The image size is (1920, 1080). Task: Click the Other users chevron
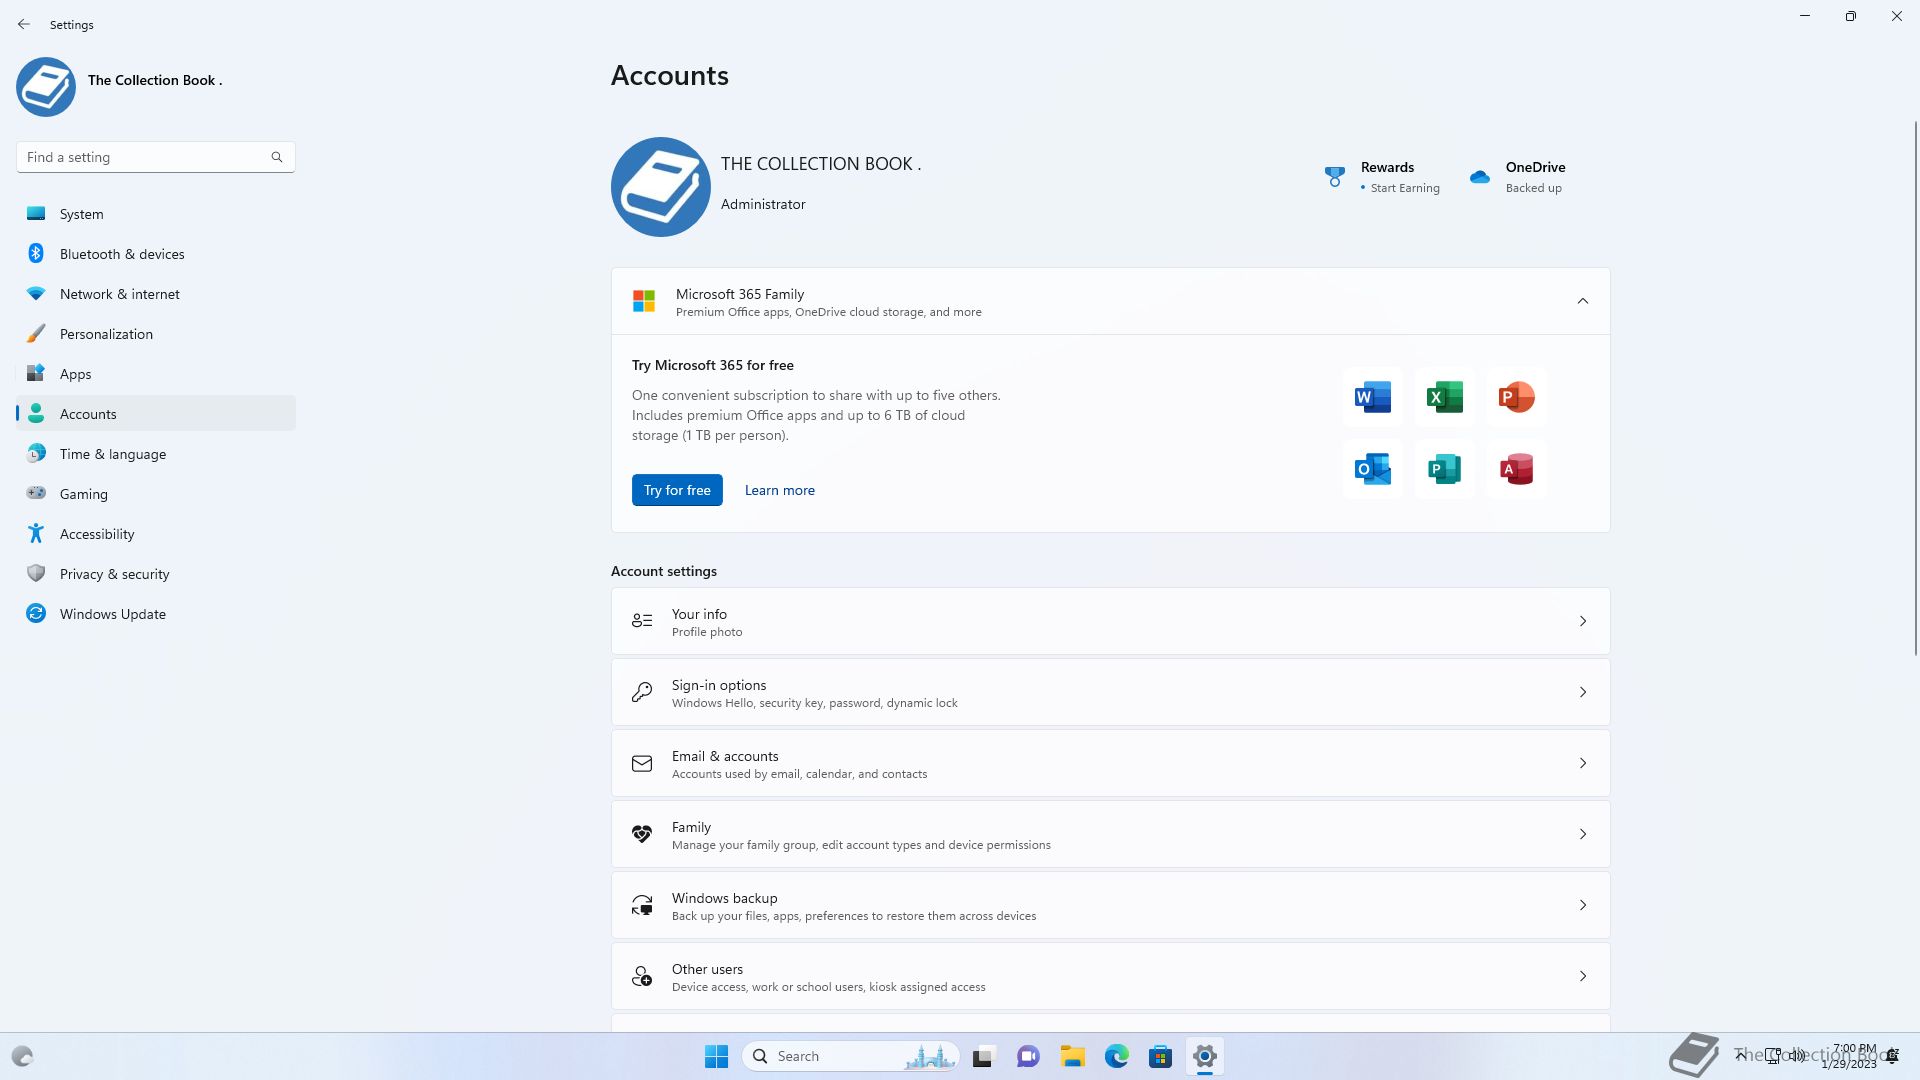click(x=1583, y=976)
